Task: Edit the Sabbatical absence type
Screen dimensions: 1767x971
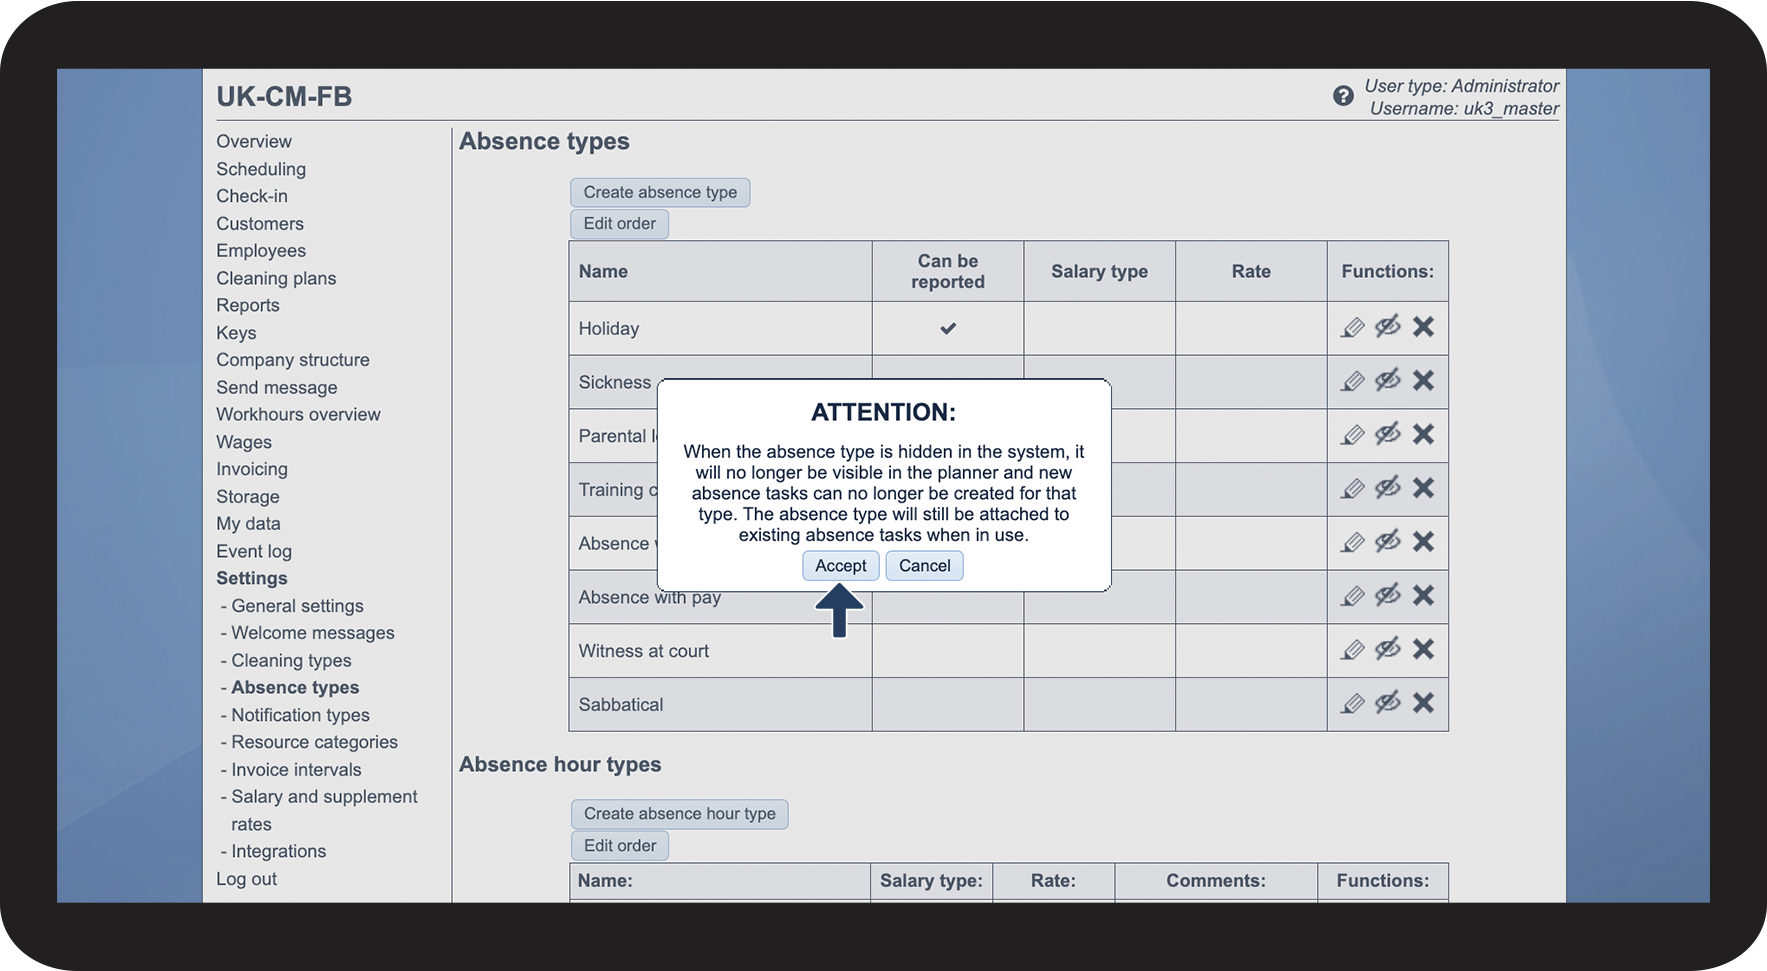Action: pyautogui.click(x=1353, y=704)
